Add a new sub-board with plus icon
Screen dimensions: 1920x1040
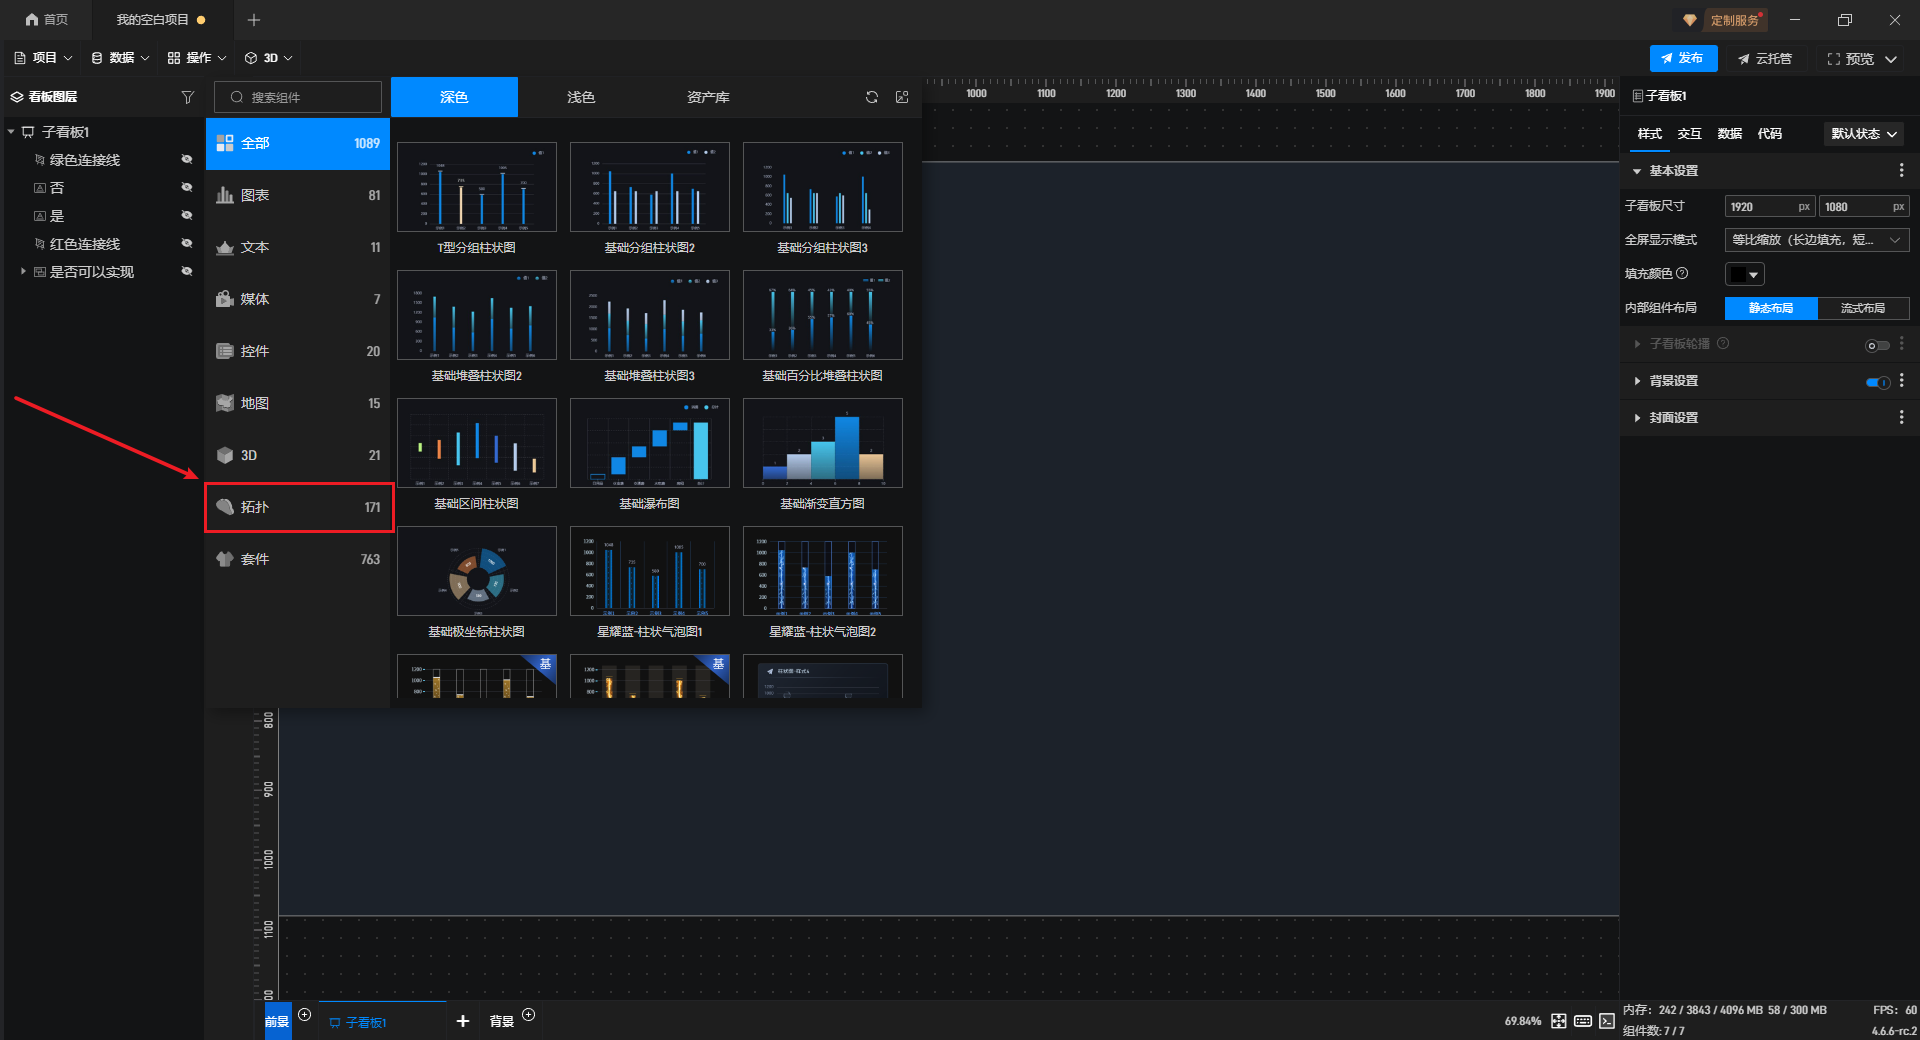(x=463, y=1021)
